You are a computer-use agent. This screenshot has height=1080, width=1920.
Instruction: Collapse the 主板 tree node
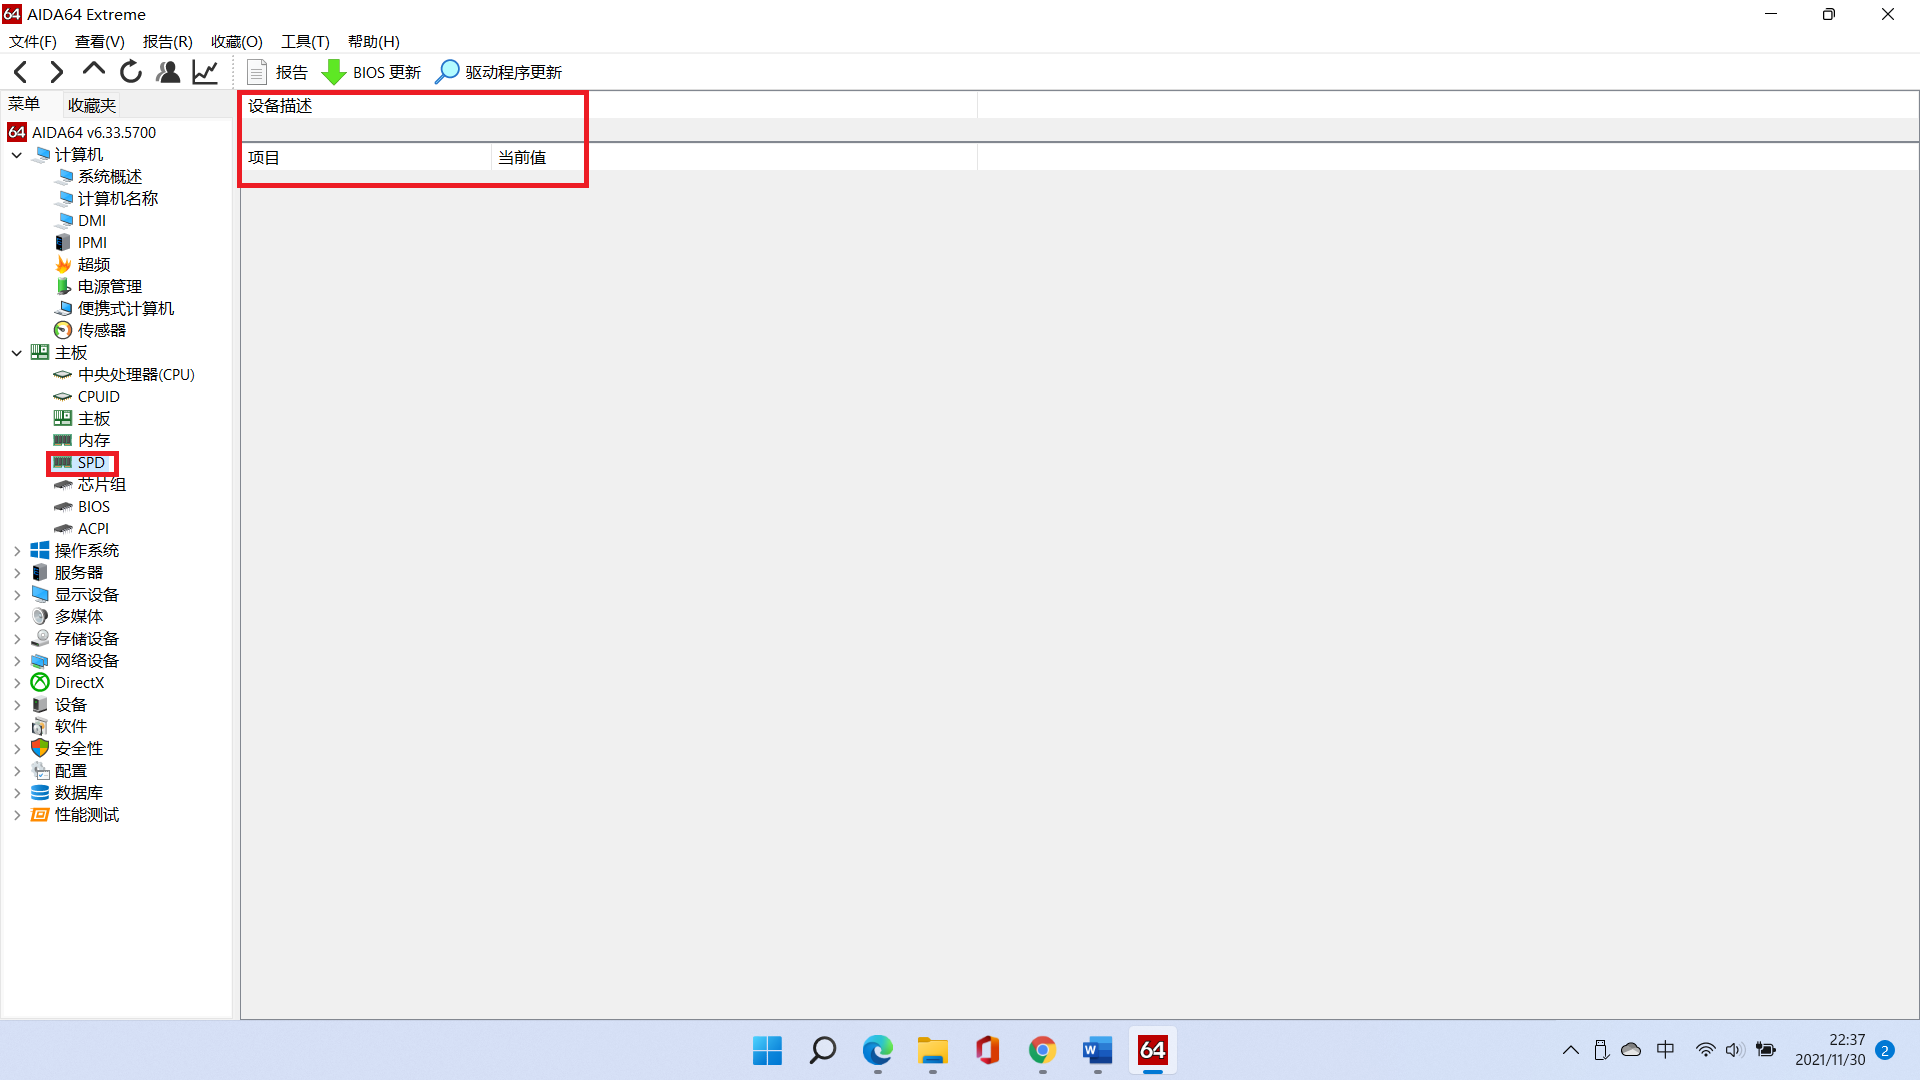tap(17, 353)
